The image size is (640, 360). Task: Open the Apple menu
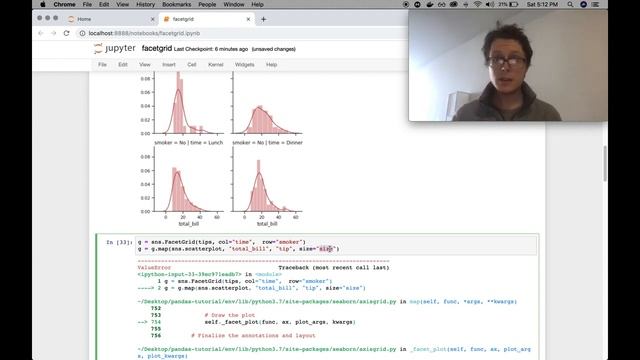coord(42,4)
